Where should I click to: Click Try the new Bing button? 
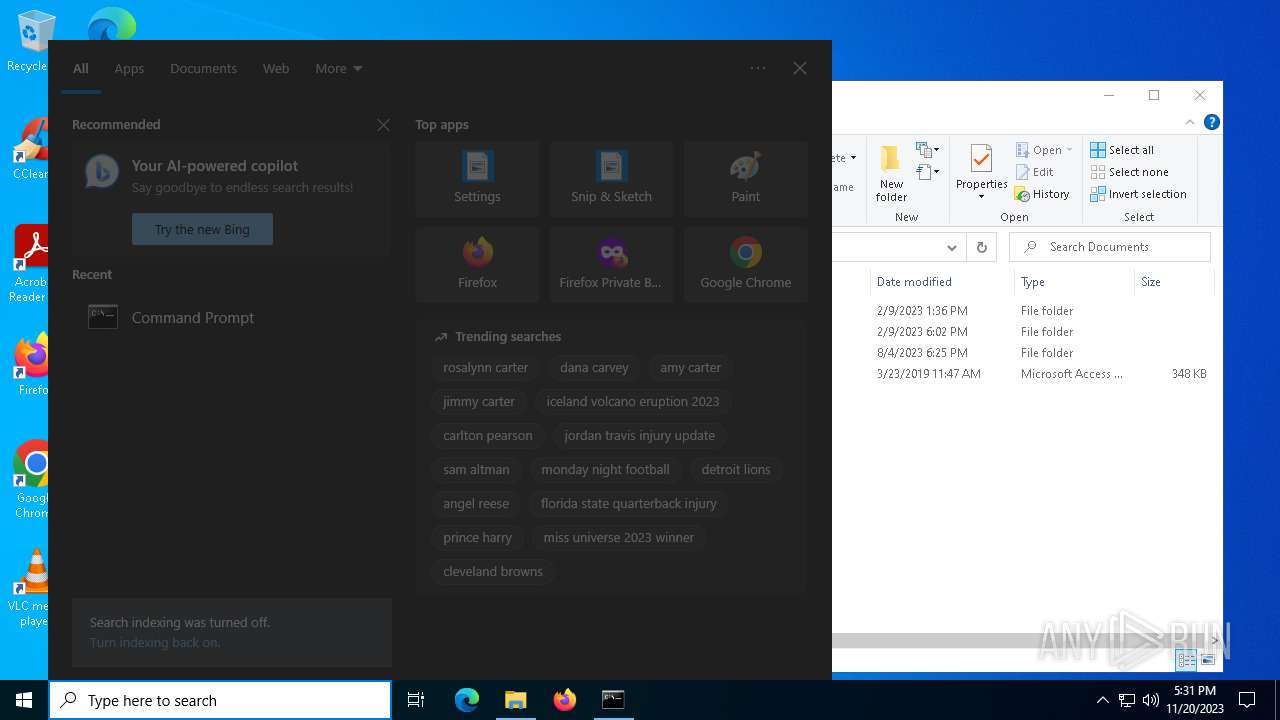[x=202, y=229]
